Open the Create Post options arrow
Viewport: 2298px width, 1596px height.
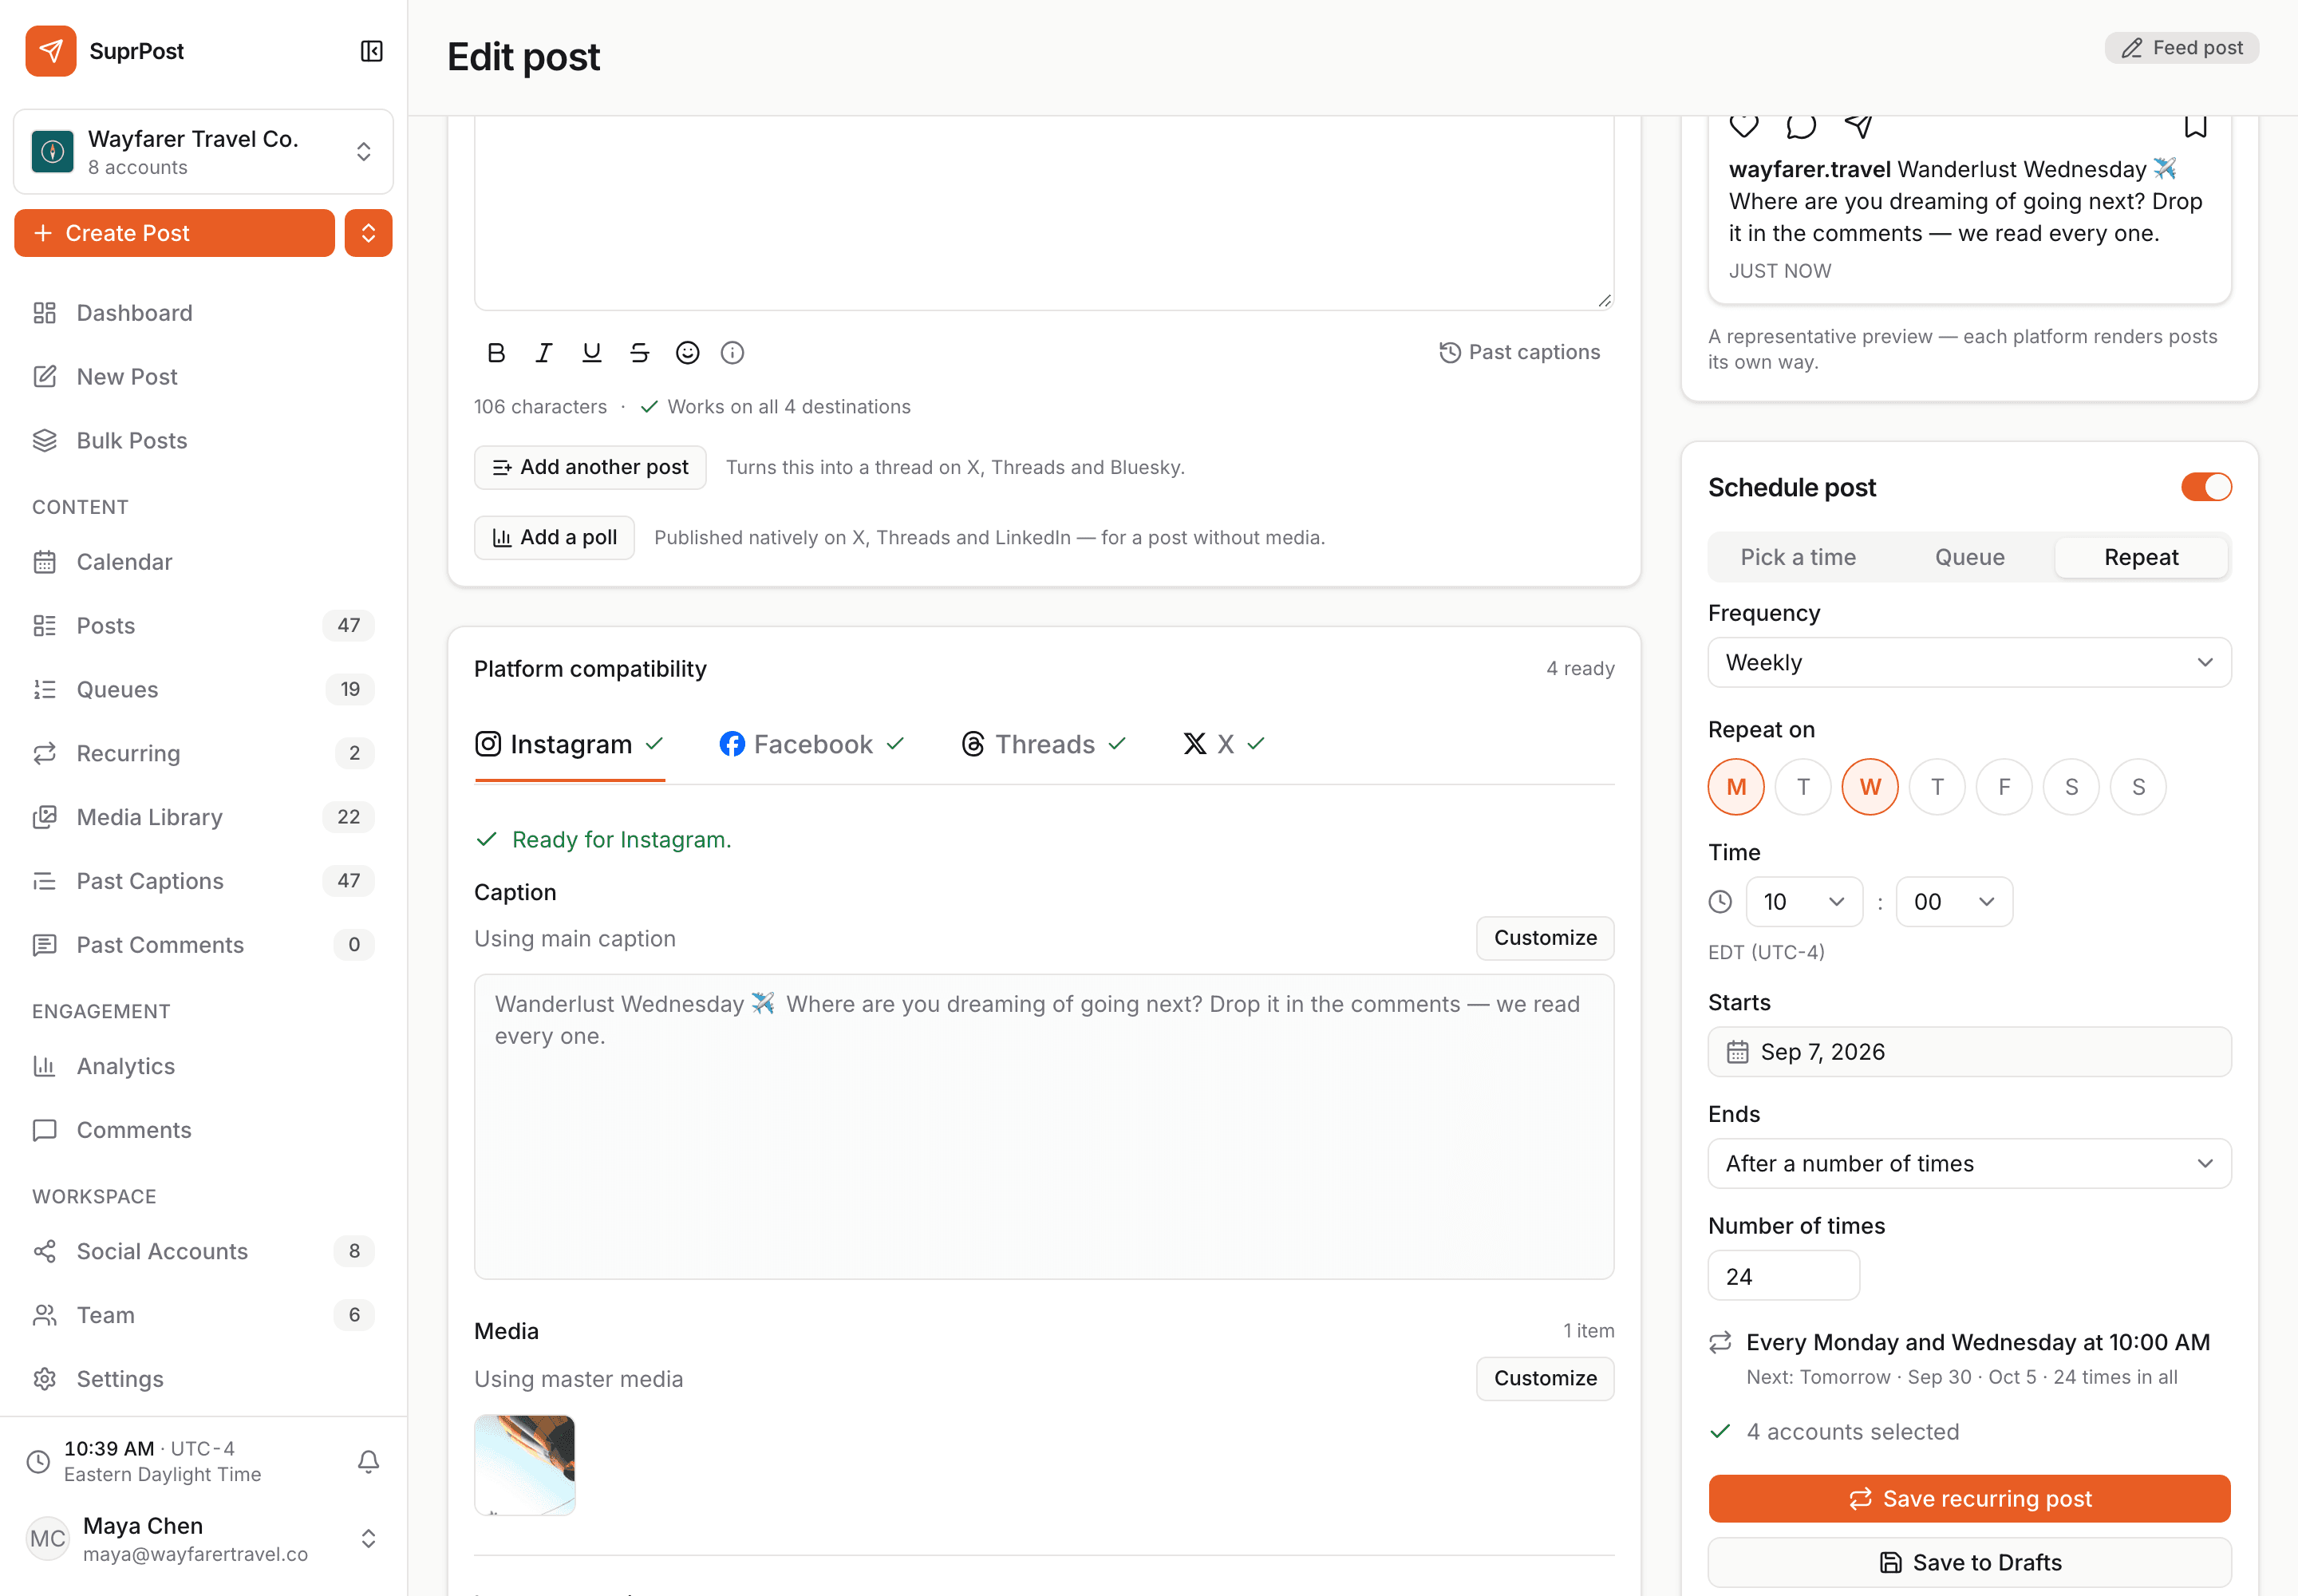tap(368, 233)
